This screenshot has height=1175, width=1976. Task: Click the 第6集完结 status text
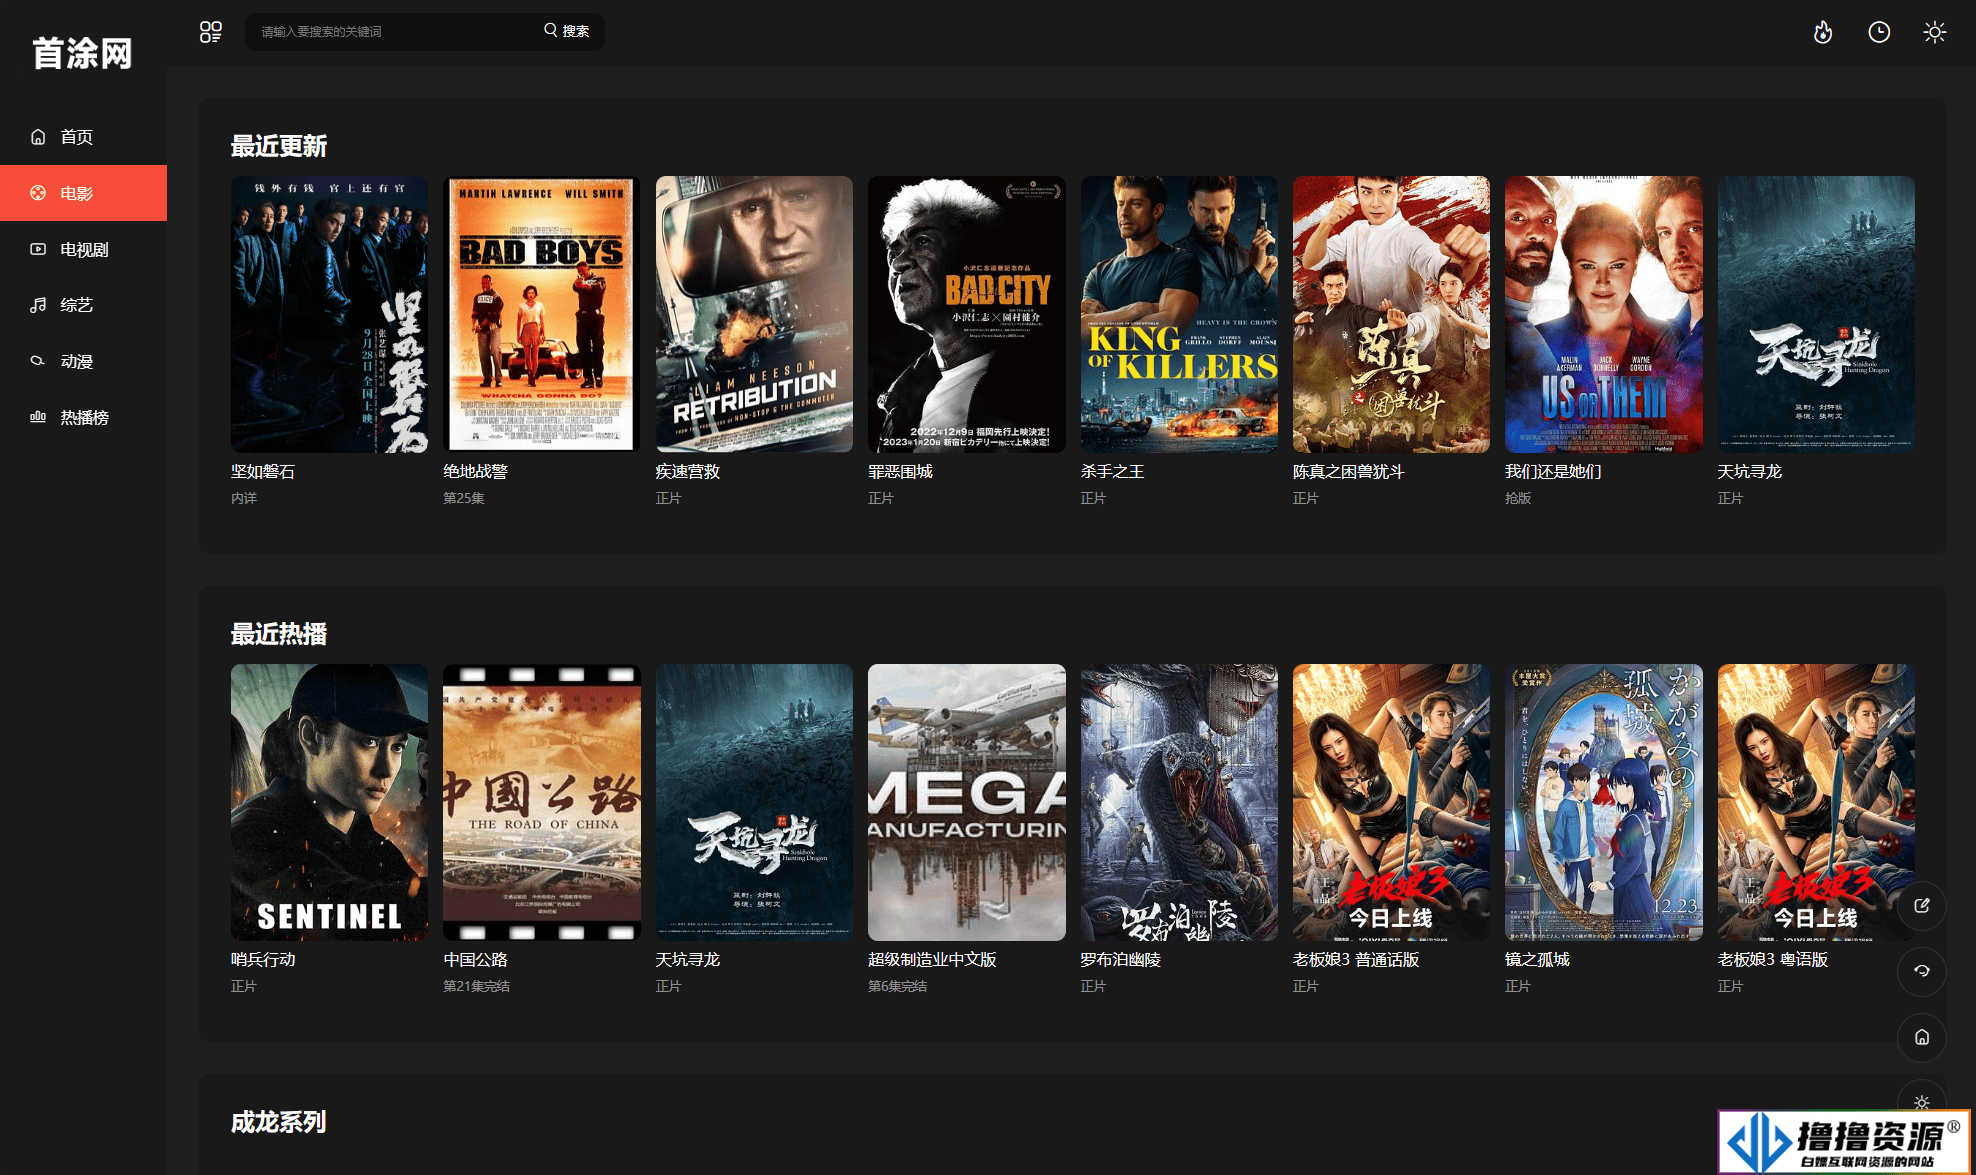click(897, 986)
